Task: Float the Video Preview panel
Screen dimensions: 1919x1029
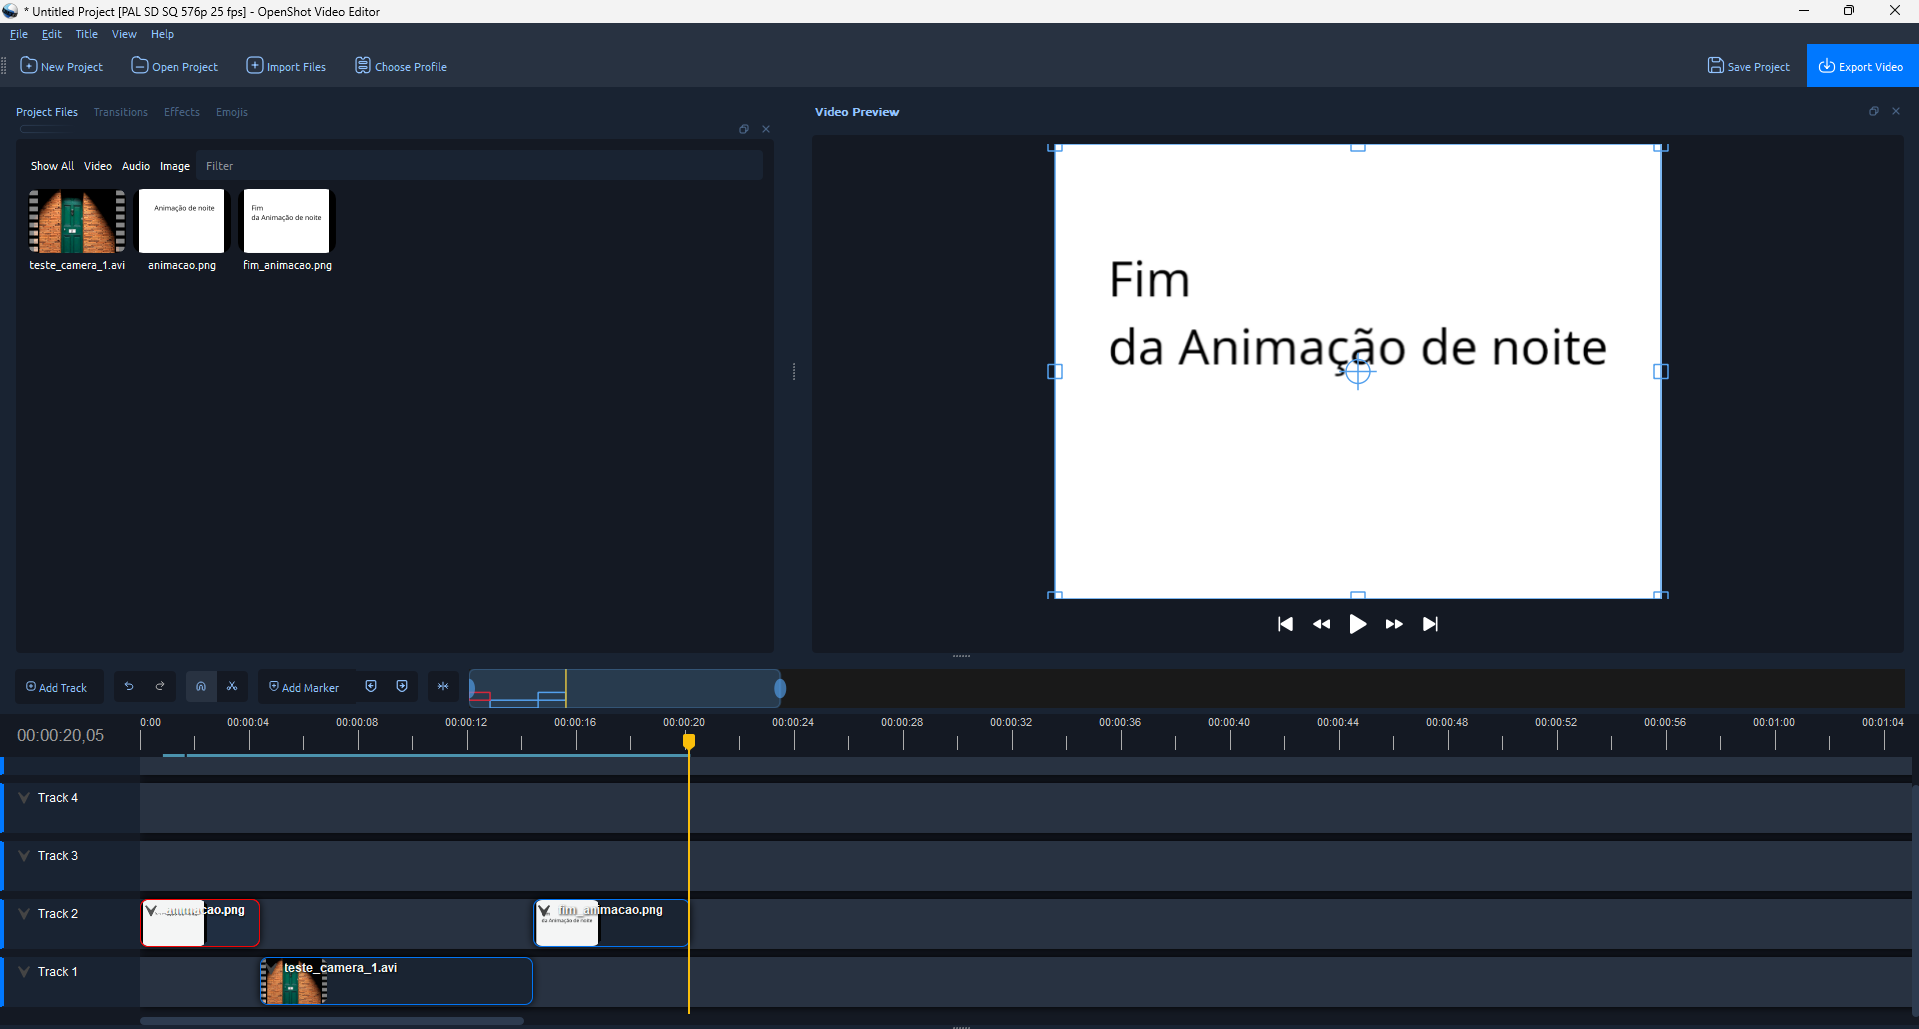Action: [x=1874, y=111]
